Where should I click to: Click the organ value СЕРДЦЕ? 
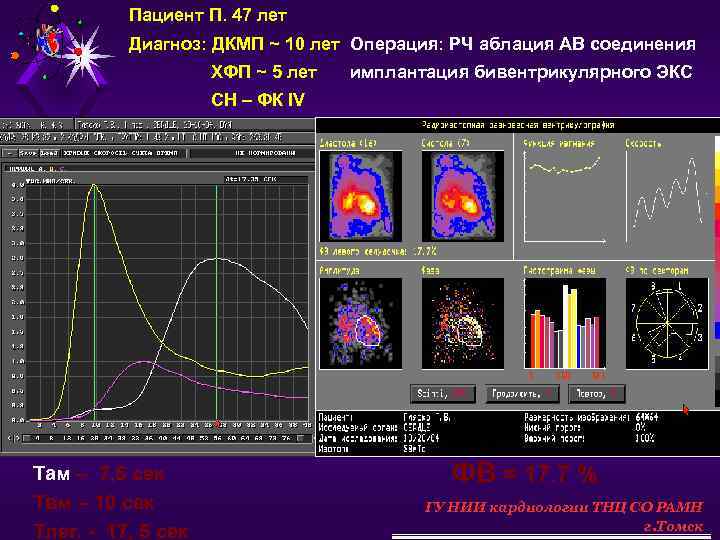coord(416,428)
